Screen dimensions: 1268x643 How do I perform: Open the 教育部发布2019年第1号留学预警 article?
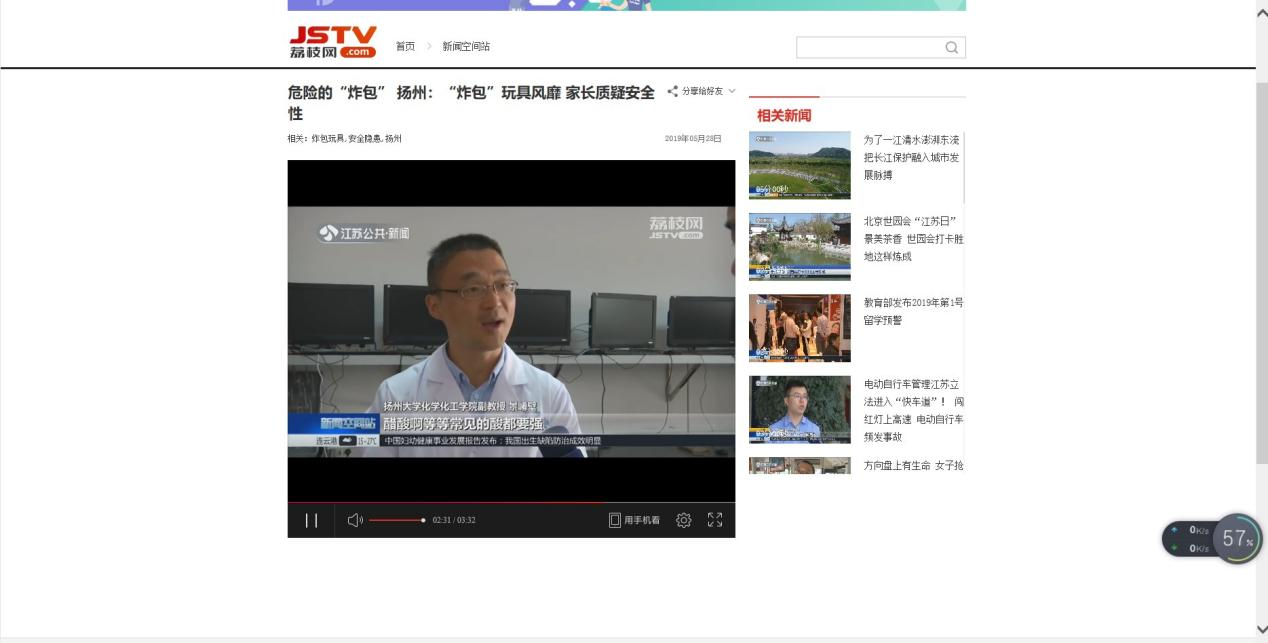pos(913,311)
